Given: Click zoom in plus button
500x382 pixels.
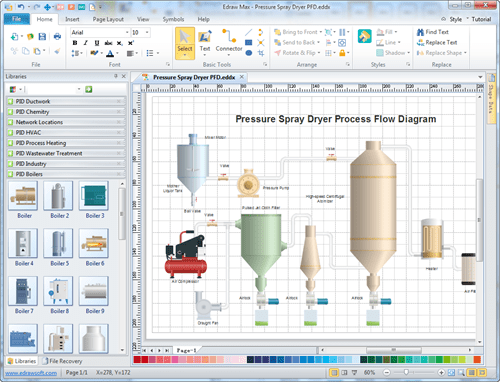Looking at the screenshot, I should click(x=441, y=372).
